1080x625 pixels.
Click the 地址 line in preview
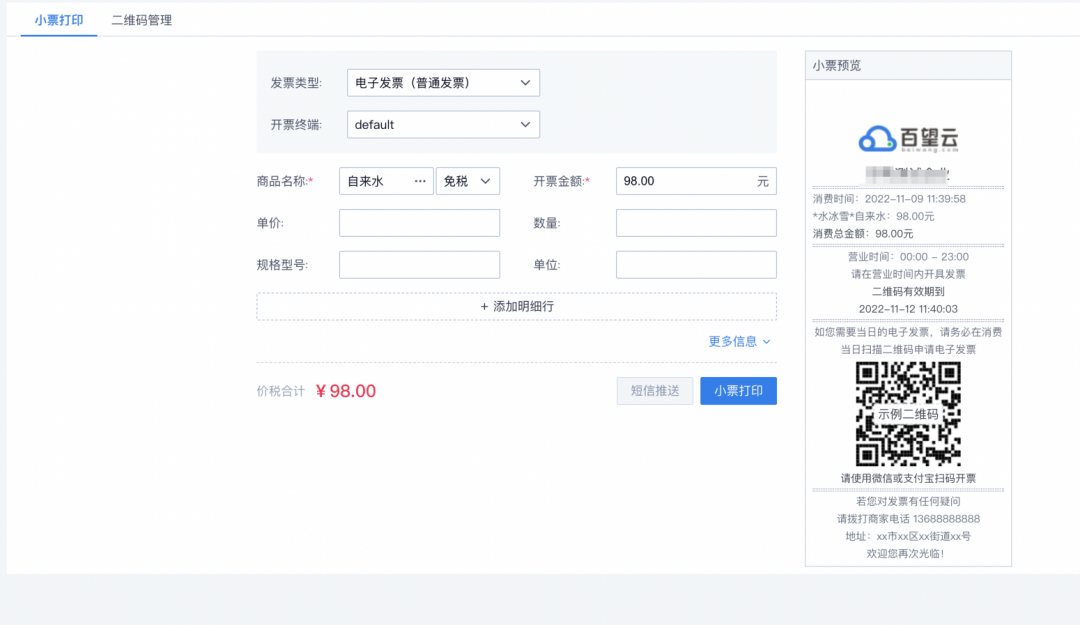coord(908,535)
